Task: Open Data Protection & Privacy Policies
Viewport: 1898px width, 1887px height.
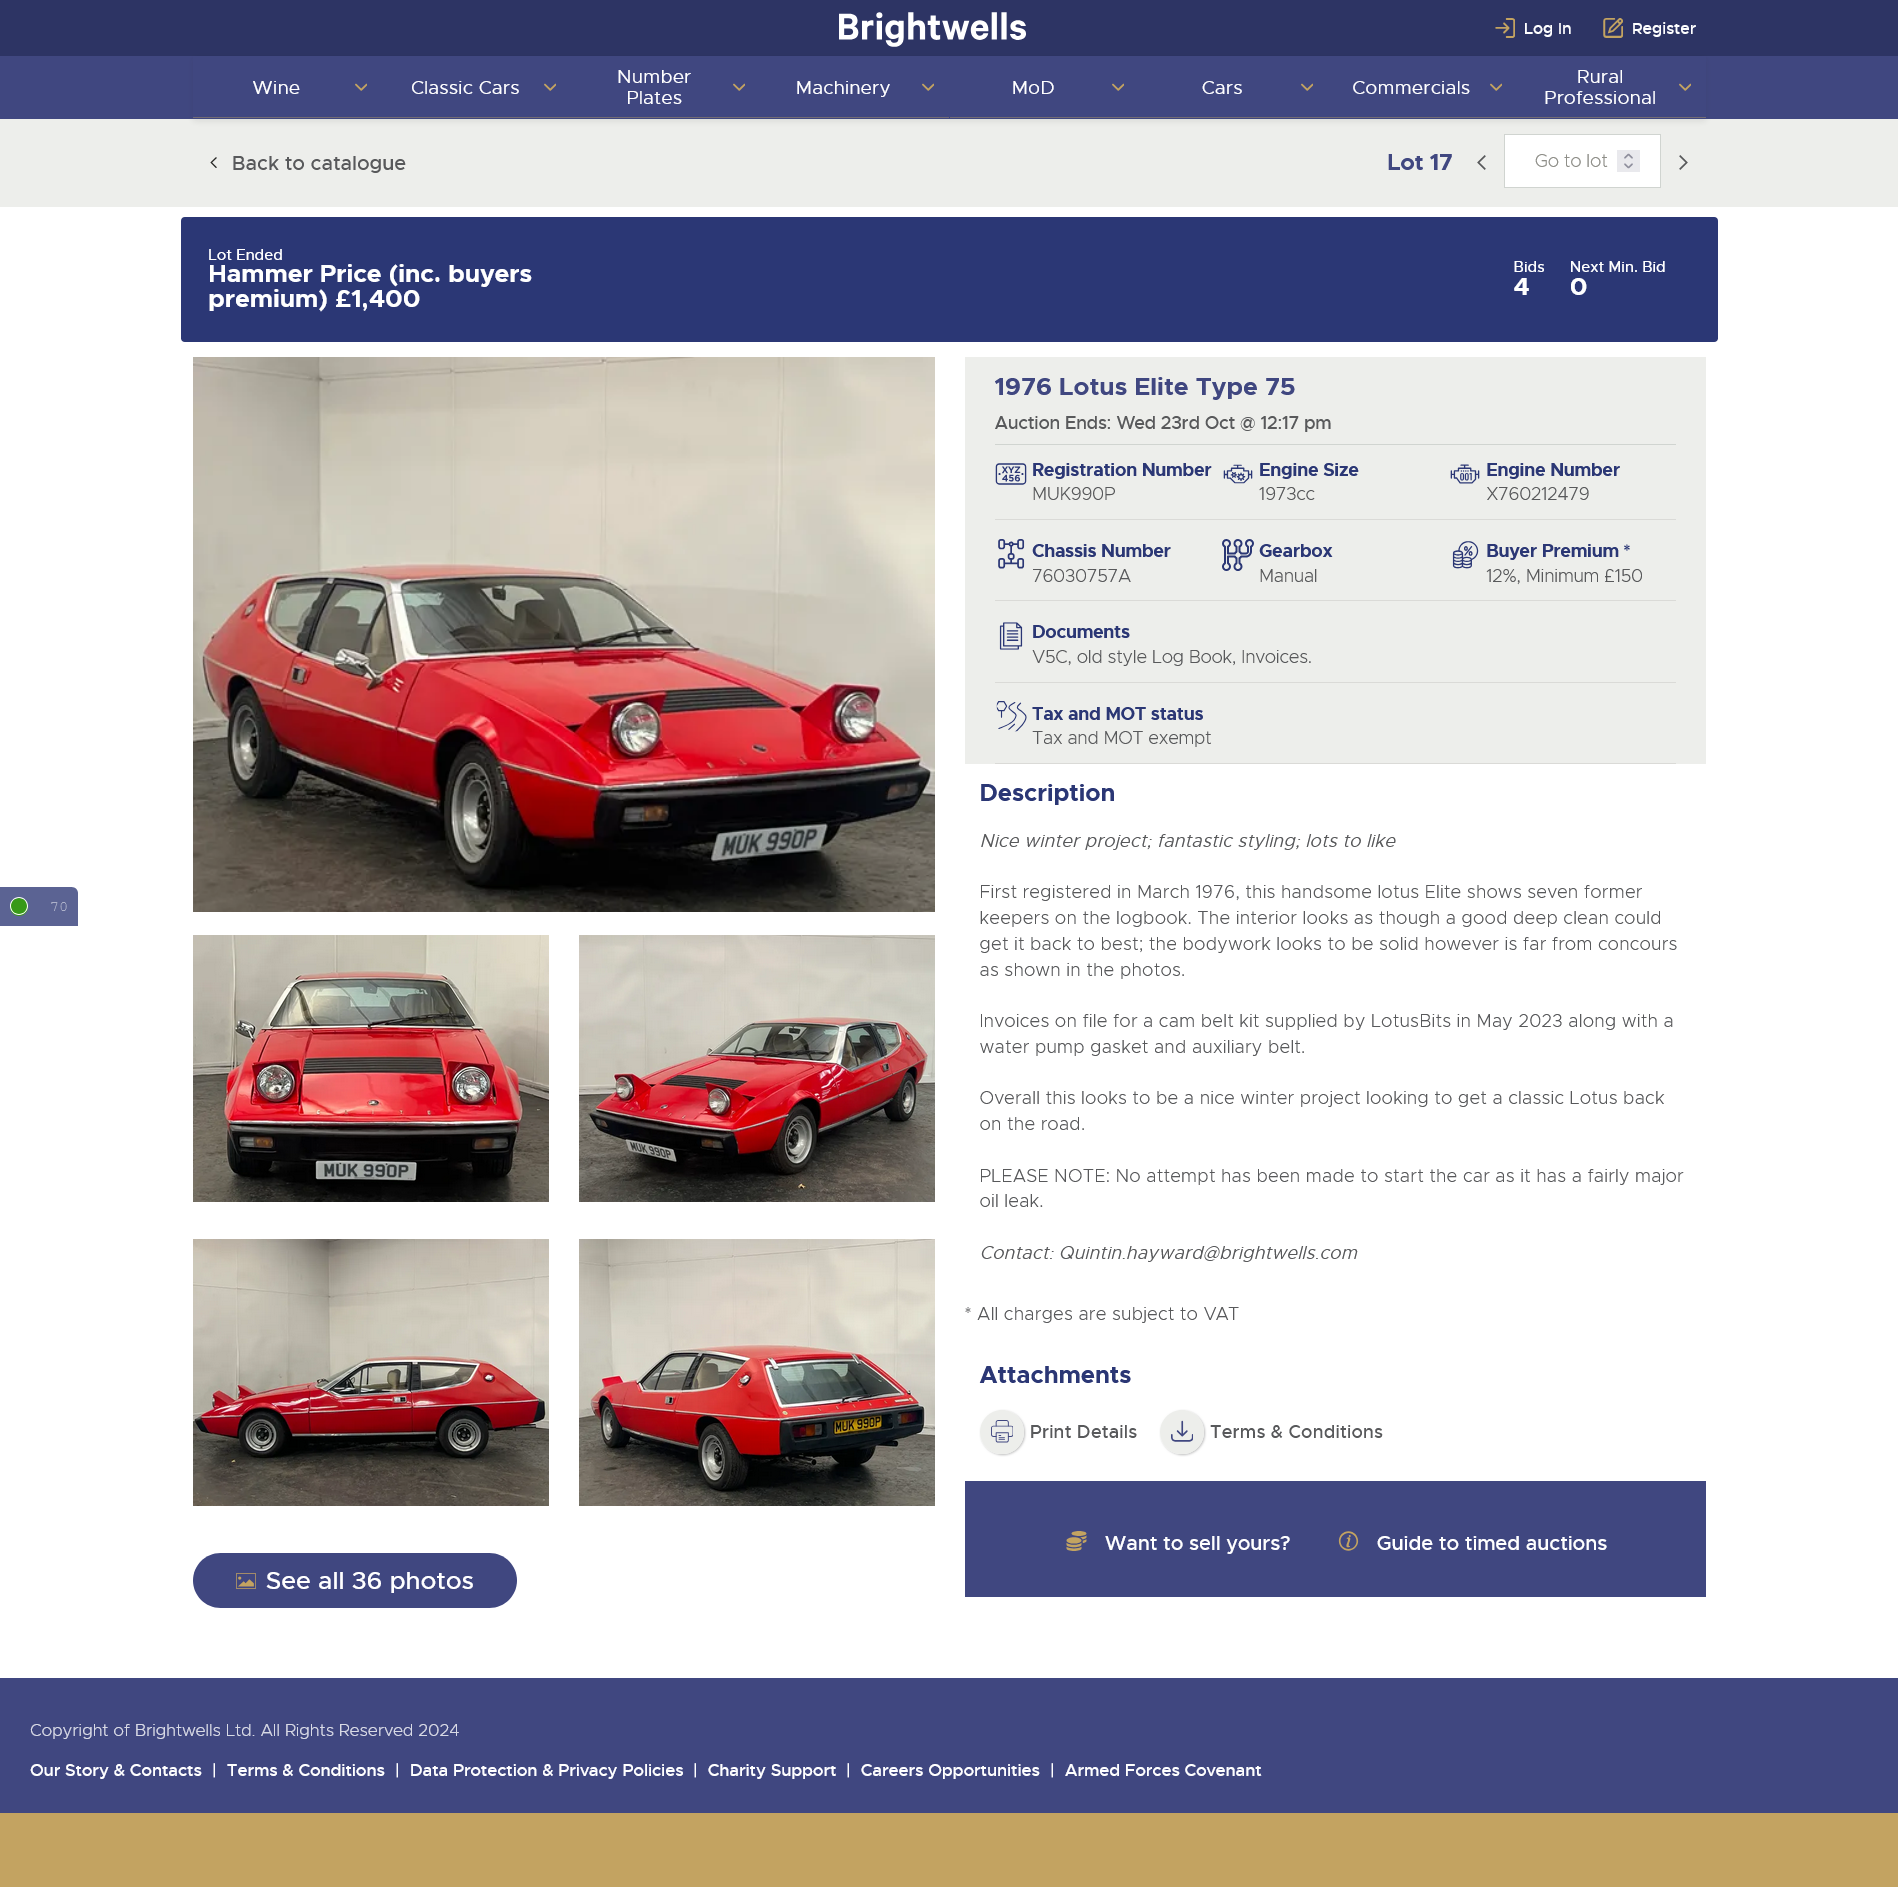Action: [x=546, y=1770]
